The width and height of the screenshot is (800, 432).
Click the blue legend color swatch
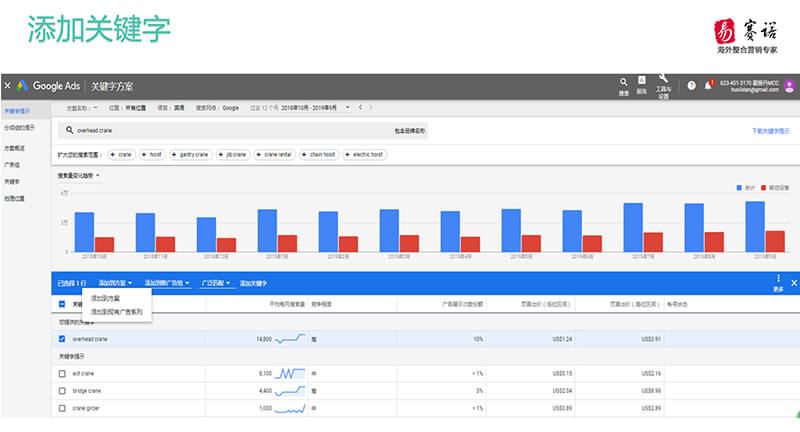click(739, 188)
